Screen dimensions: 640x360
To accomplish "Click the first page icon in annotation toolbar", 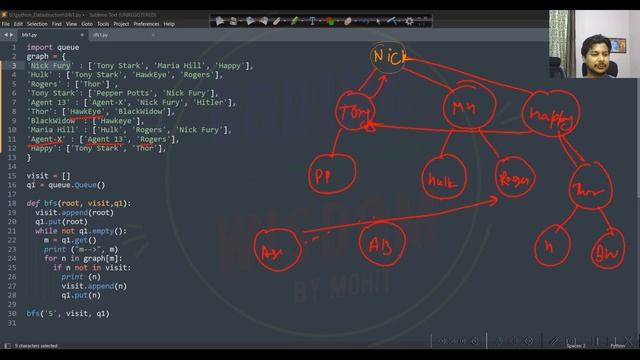I will (220, 21).
